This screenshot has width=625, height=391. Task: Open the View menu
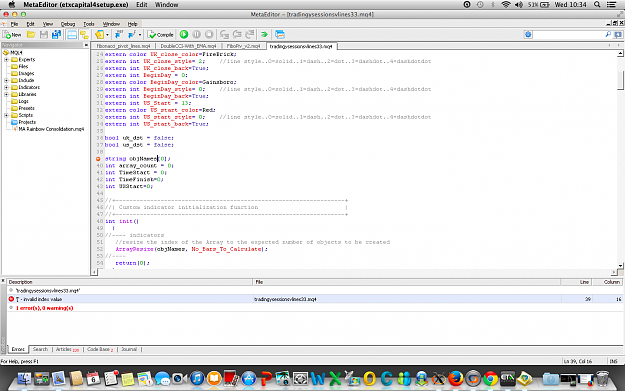[48, 24]
